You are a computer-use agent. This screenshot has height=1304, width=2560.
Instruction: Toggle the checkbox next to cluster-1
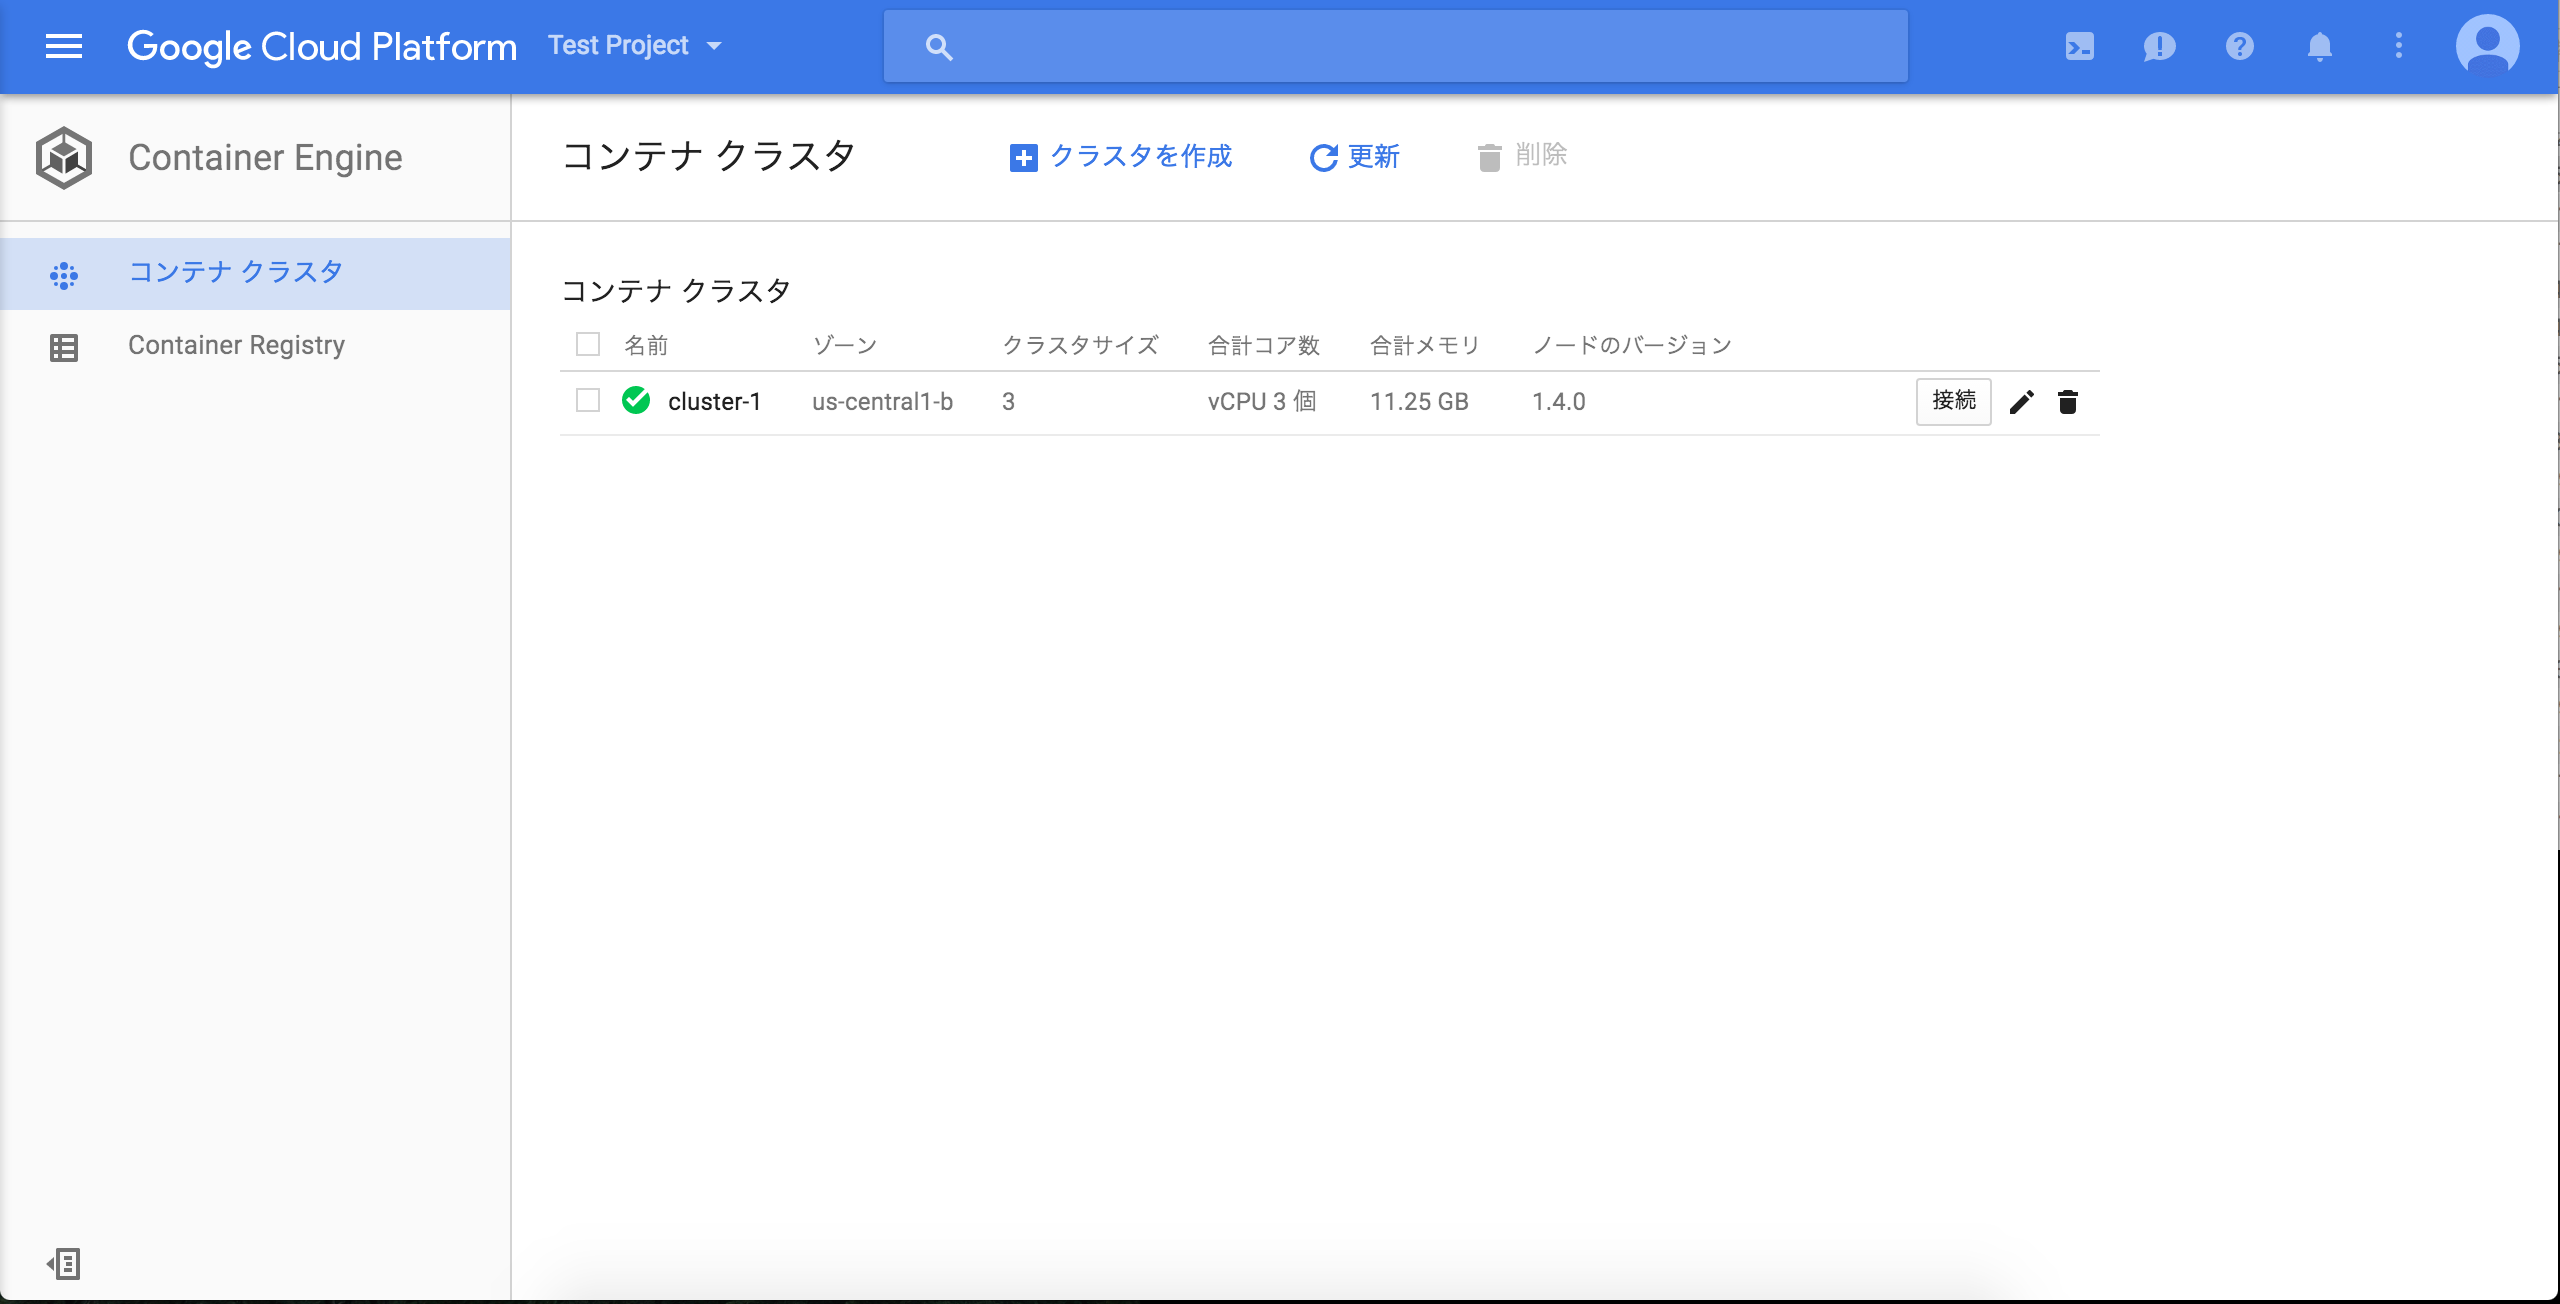(x=588, y=399)
